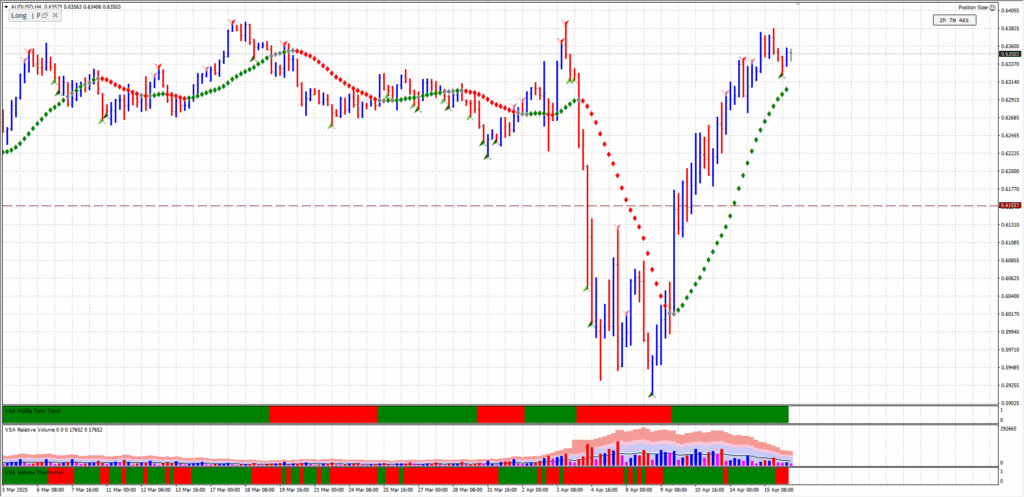Click the 2h 7m 46s candle timer box

[957, 20]
